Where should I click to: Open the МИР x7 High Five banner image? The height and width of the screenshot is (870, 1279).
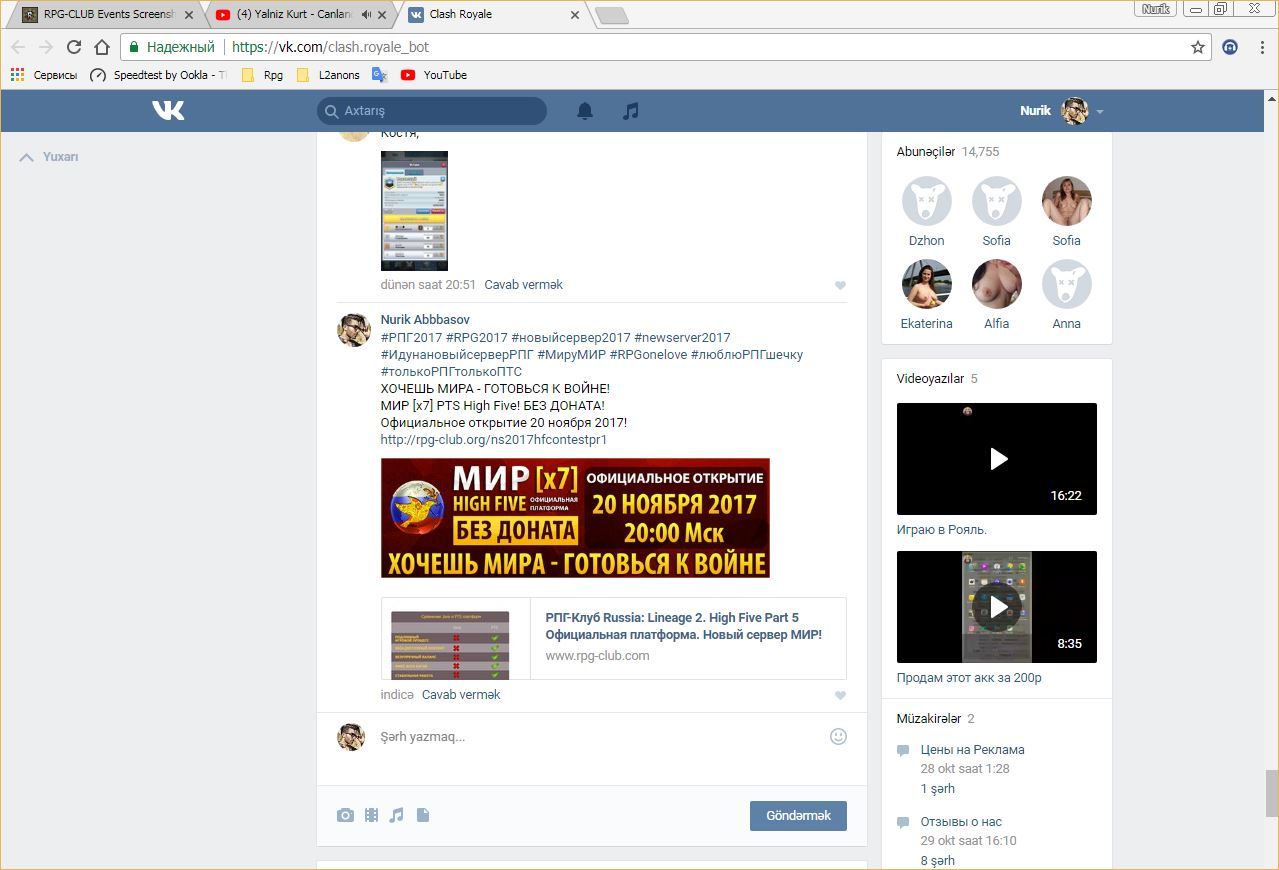pos(575,518)
